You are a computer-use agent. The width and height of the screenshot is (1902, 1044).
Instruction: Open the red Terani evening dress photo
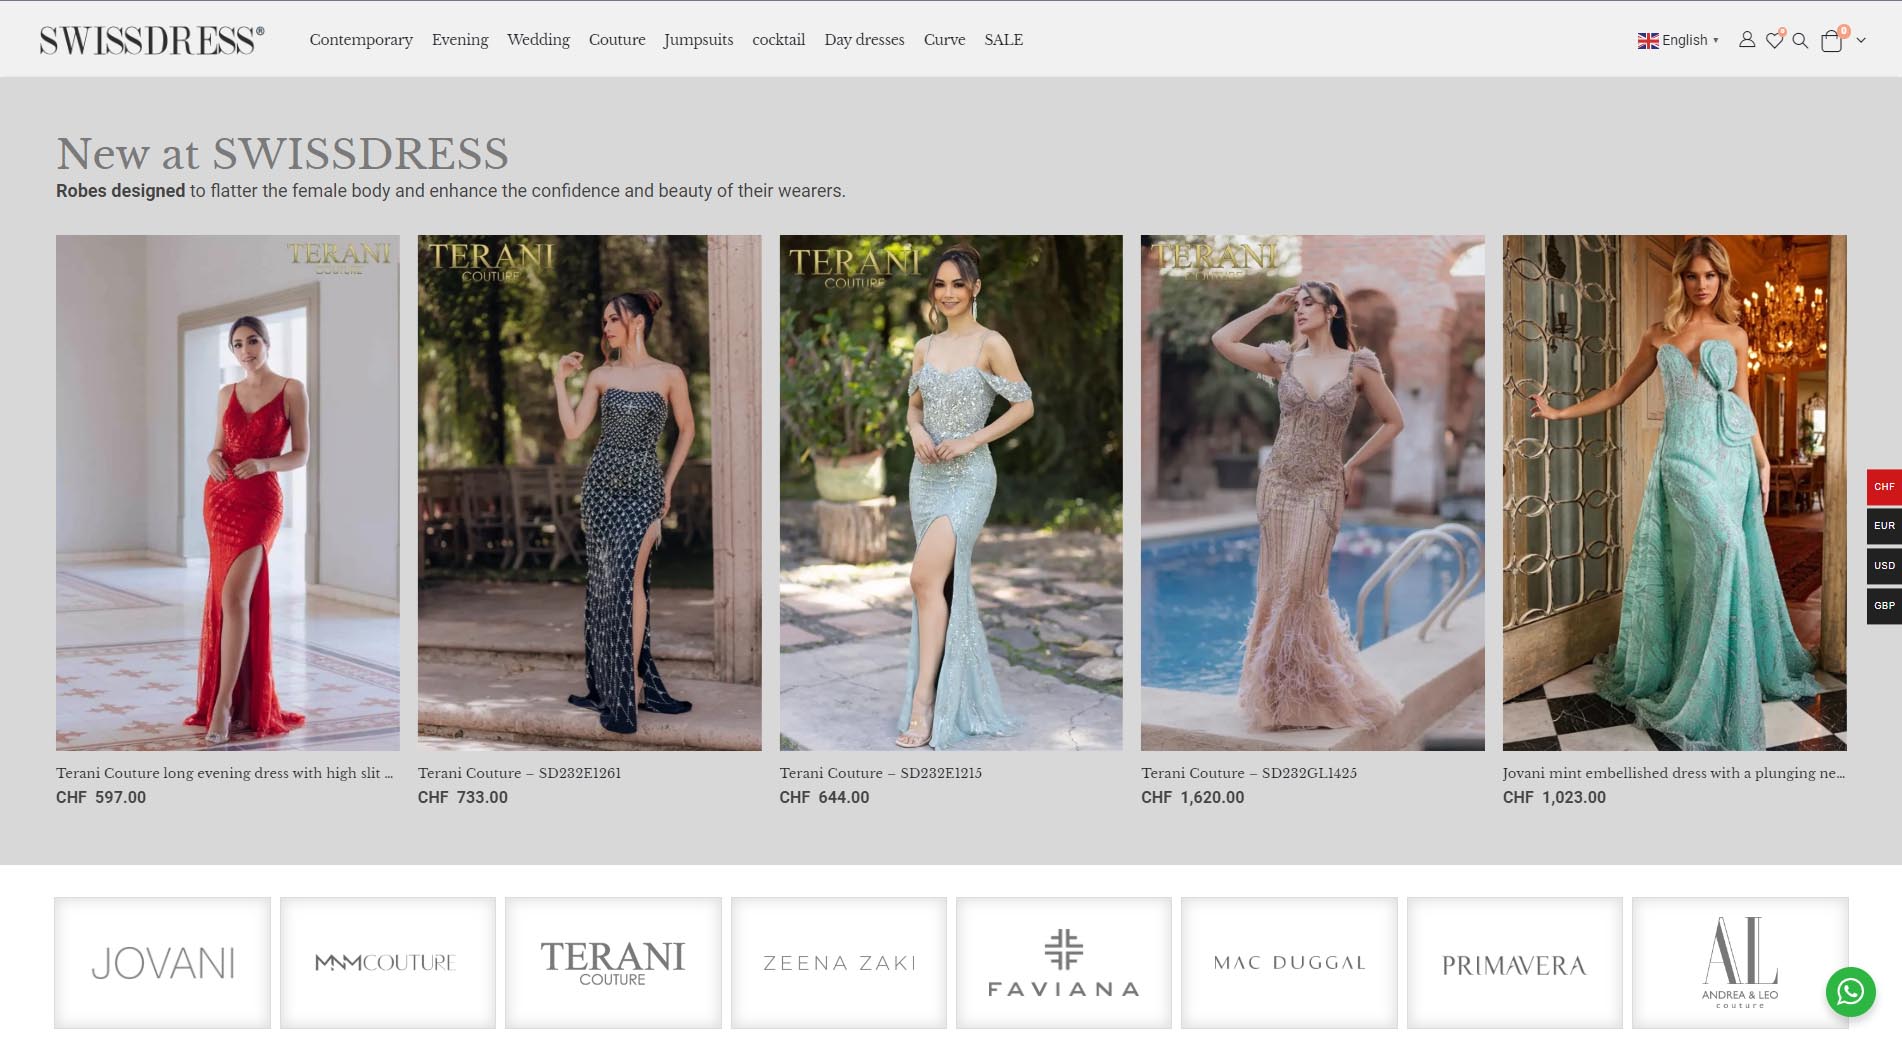click(228, 493)
